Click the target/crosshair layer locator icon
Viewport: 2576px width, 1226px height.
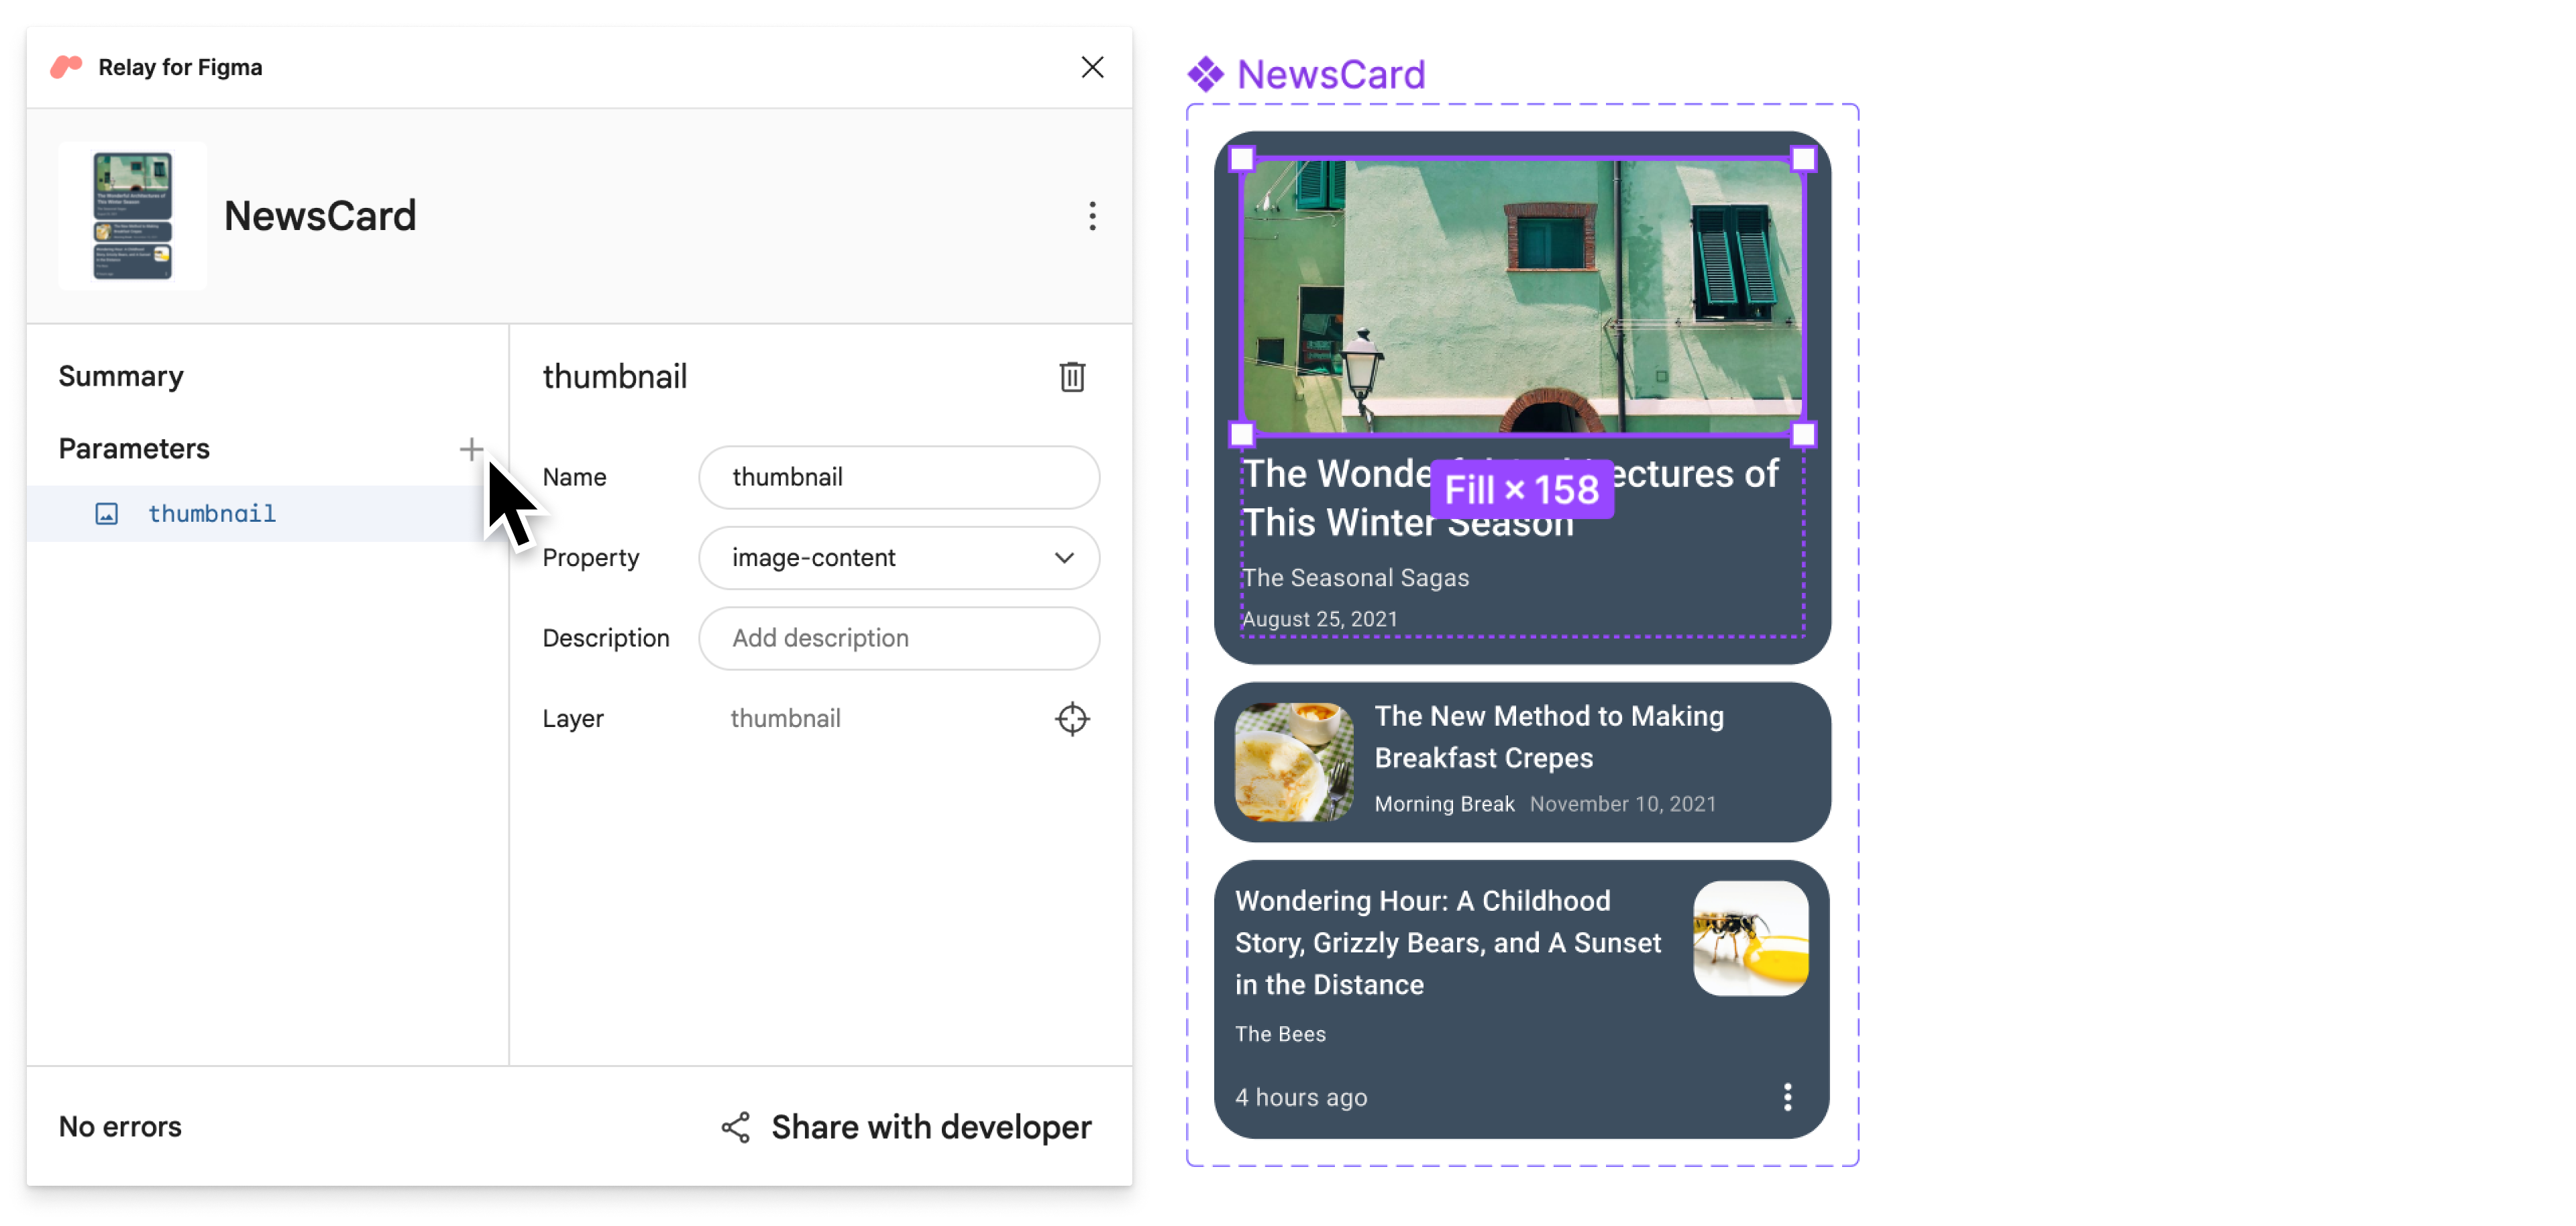(x=1073, y=718)
